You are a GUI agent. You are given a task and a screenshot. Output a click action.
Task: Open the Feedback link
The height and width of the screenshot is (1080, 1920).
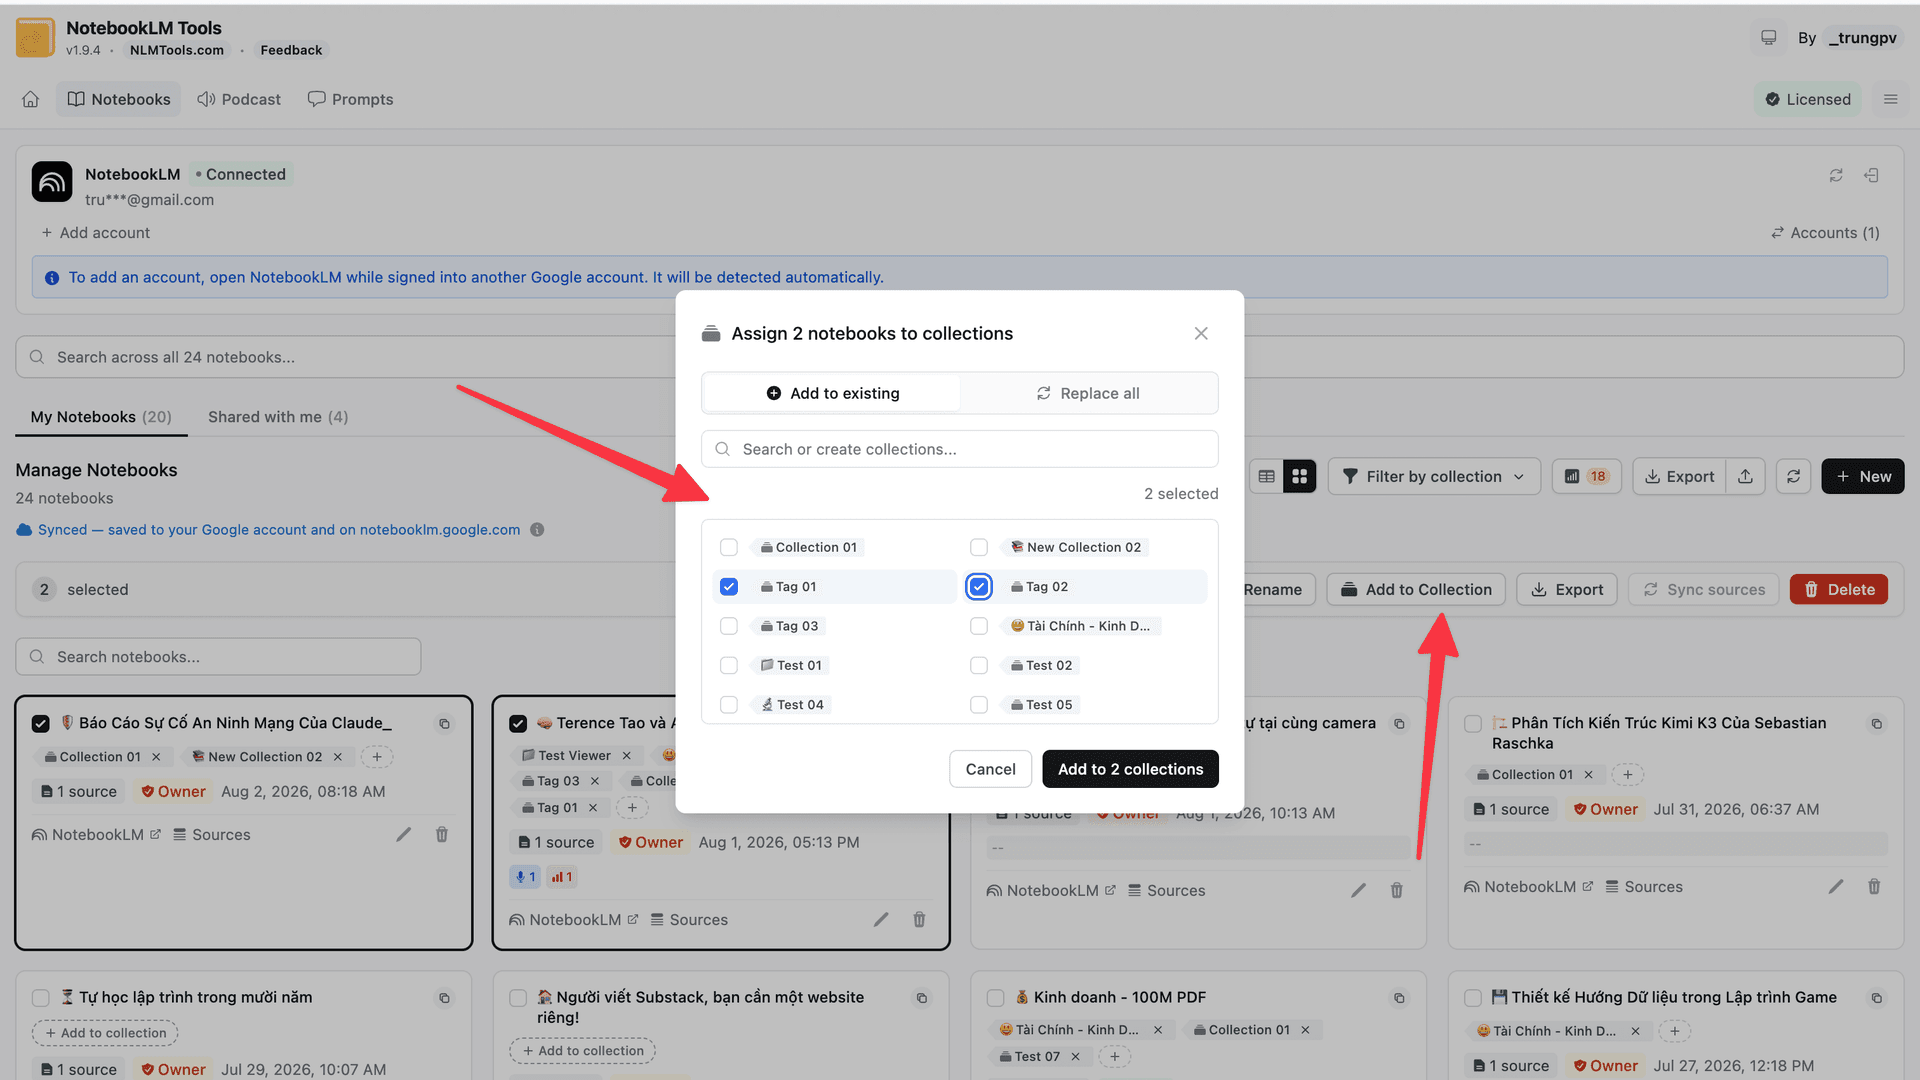[291, 50]
